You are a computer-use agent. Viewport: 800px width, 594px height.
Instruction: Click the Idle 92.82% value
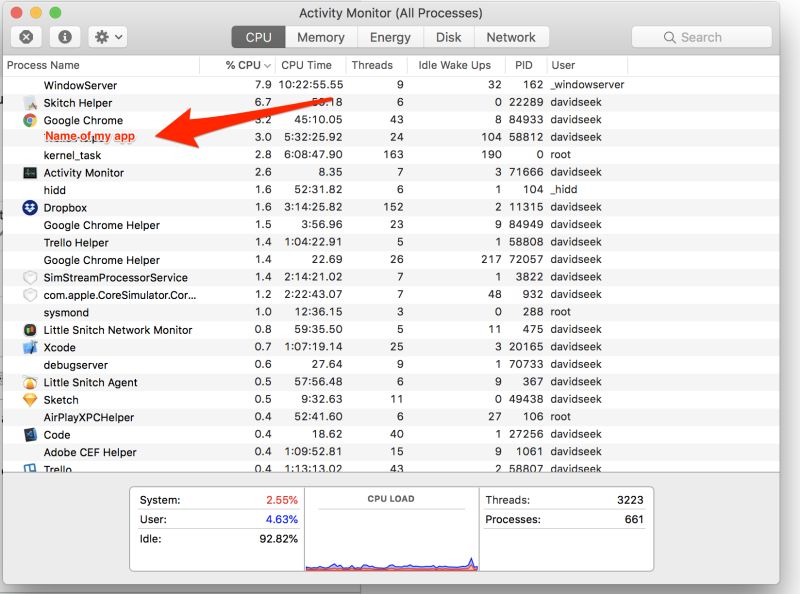tap(279, 539)
